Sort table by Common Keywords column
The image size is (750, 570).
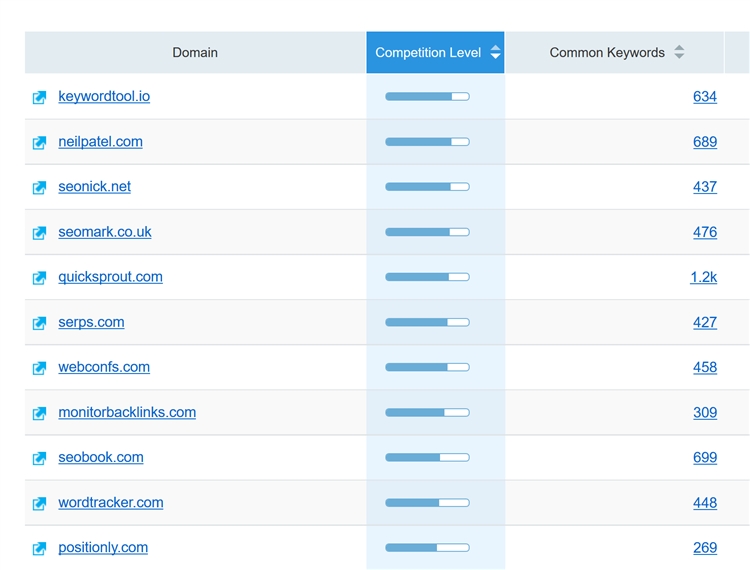point(614,52)
